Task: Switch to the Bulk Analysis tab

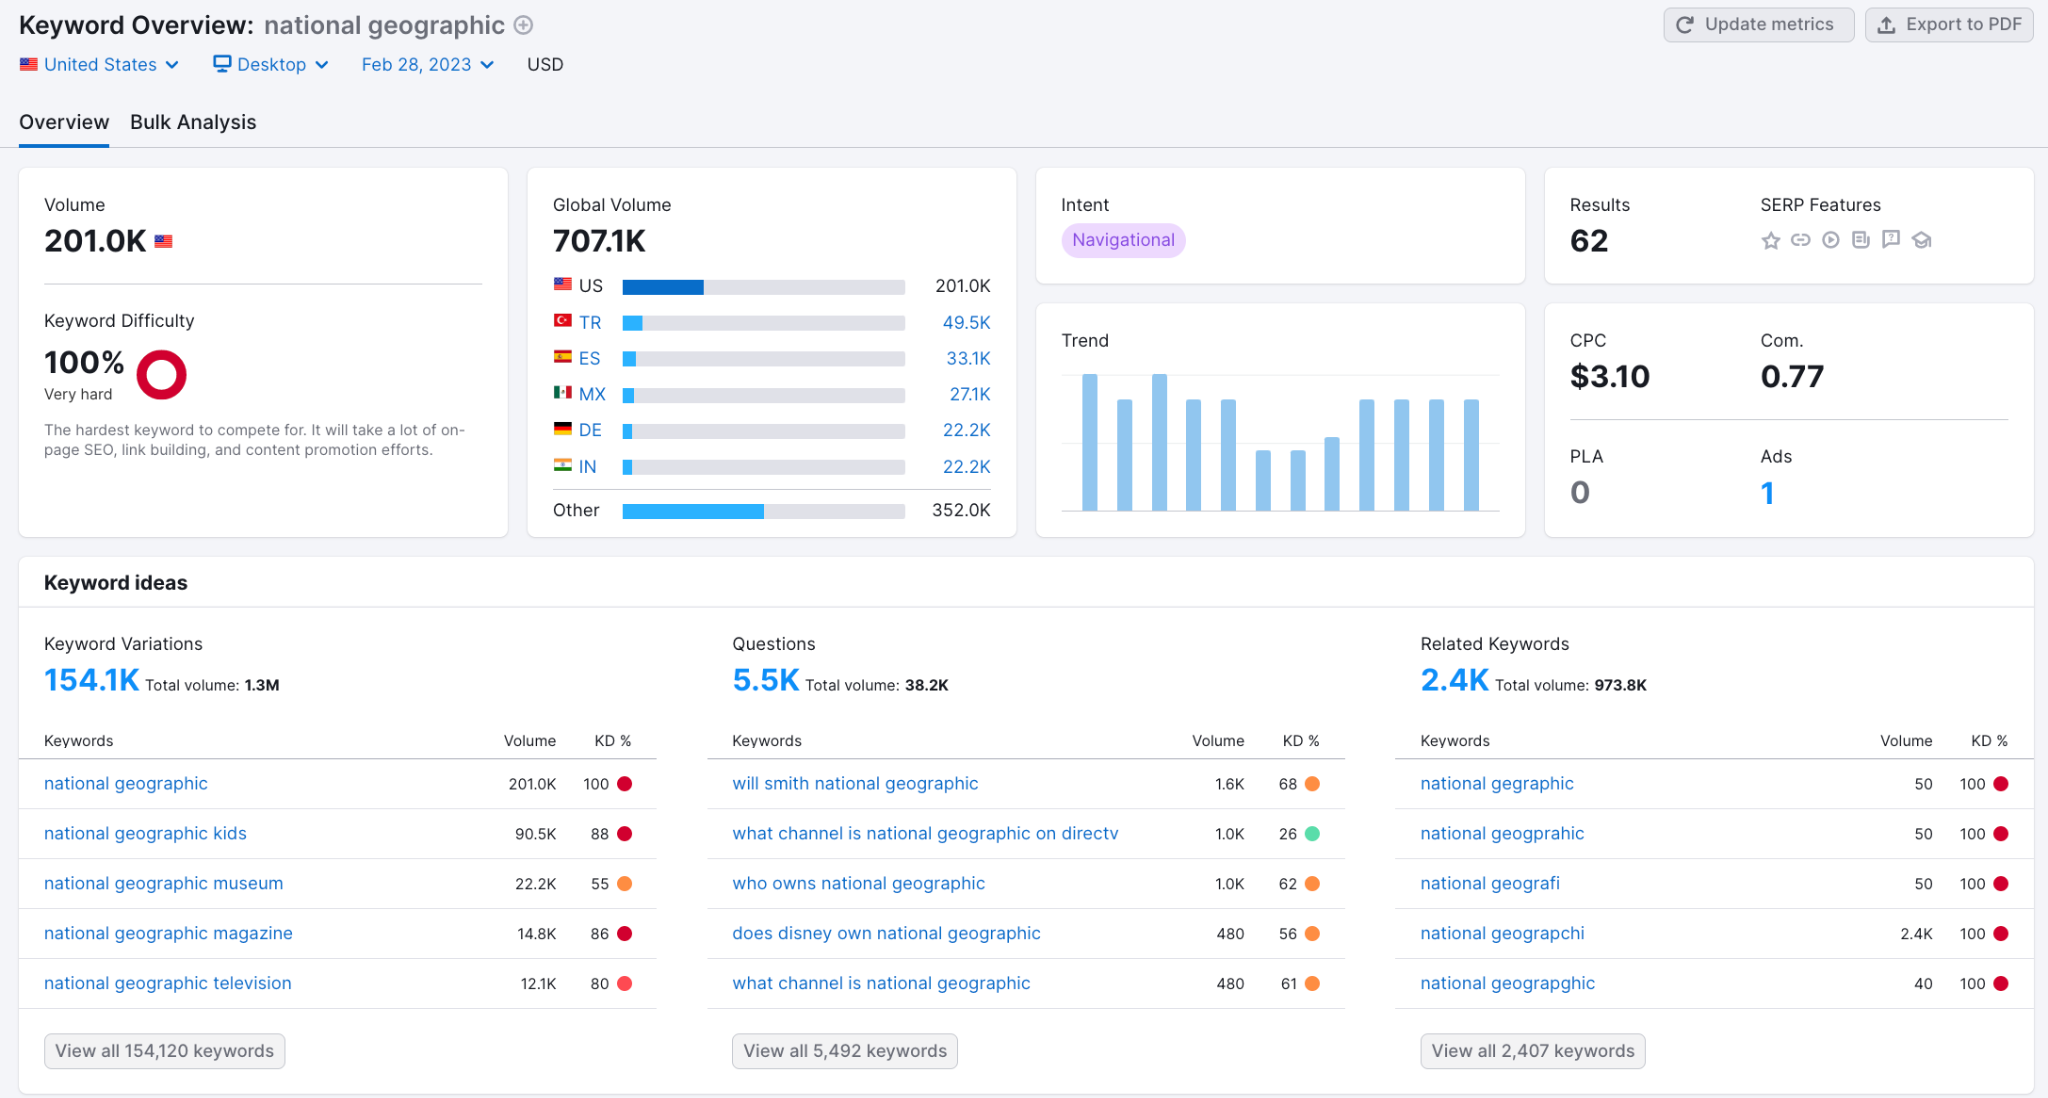Action: coord(193,122)
